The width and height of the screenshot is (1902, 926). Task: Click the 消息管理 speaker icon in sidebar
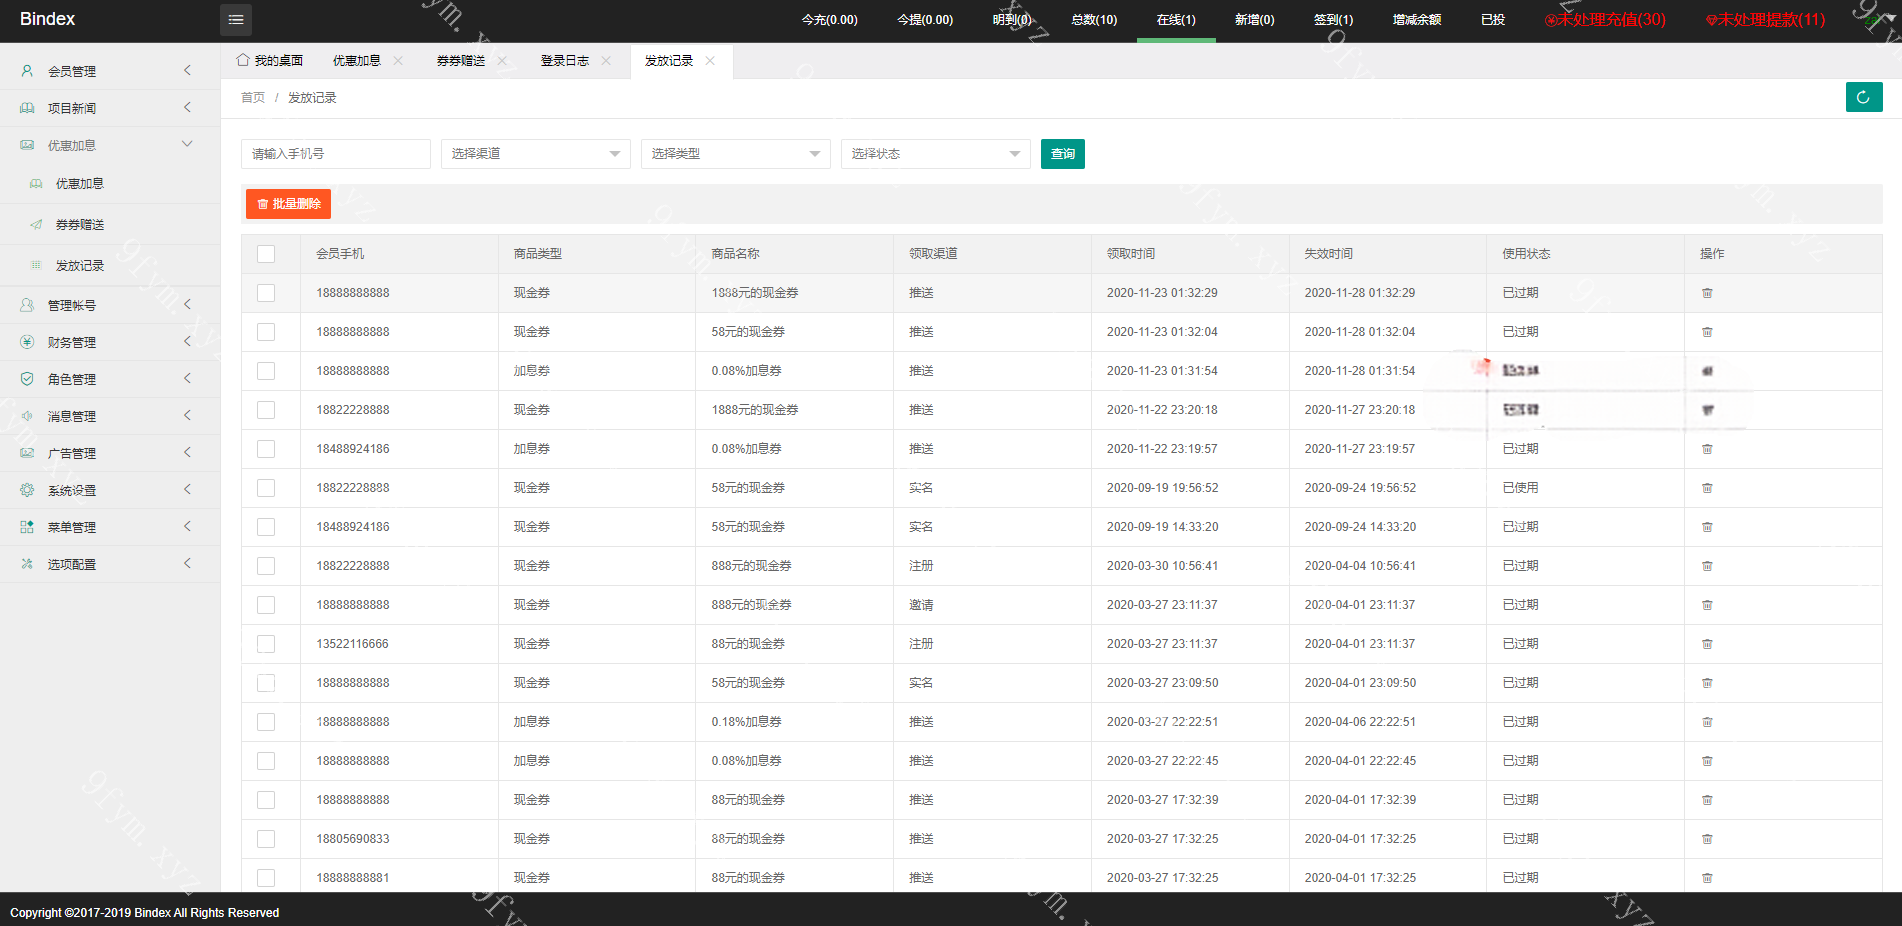tap(27, 416)
